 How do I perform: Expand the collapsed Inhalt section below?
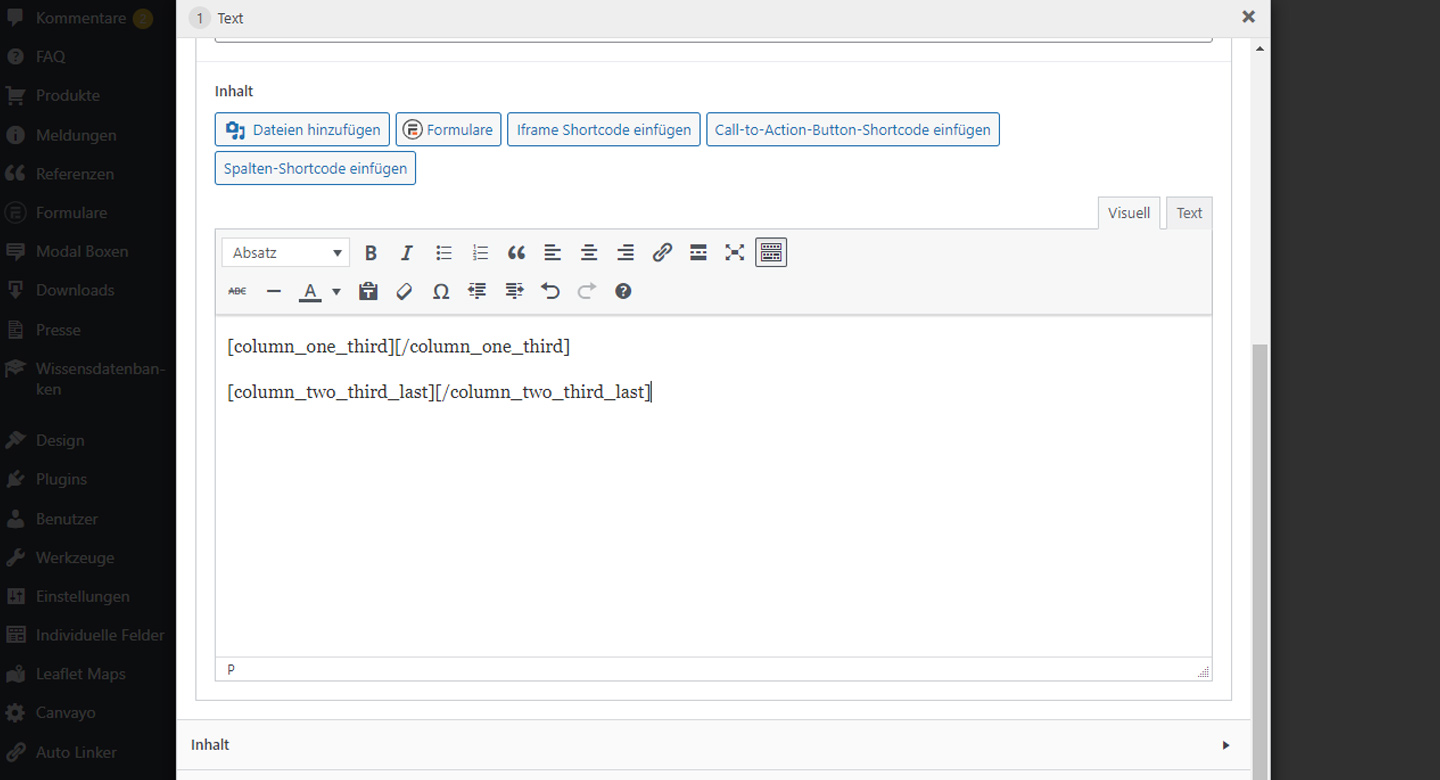tap(1225, 745)
